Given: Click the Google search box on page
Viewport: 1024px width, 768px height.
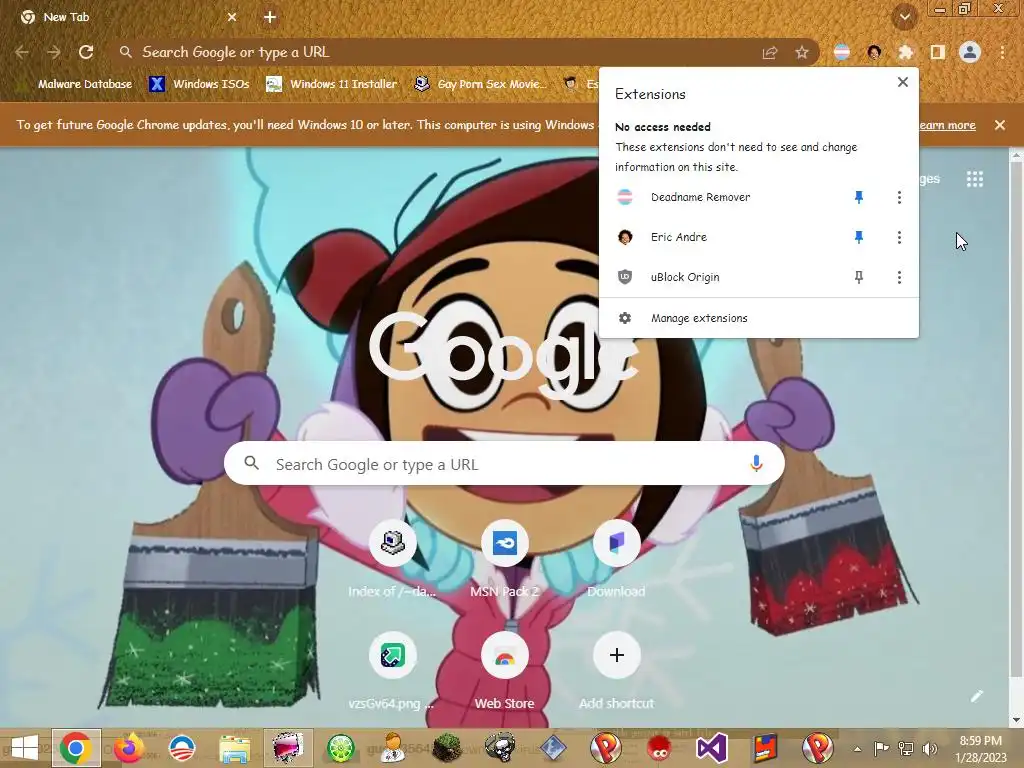Looking at the screenshot, I should point(504,464).
